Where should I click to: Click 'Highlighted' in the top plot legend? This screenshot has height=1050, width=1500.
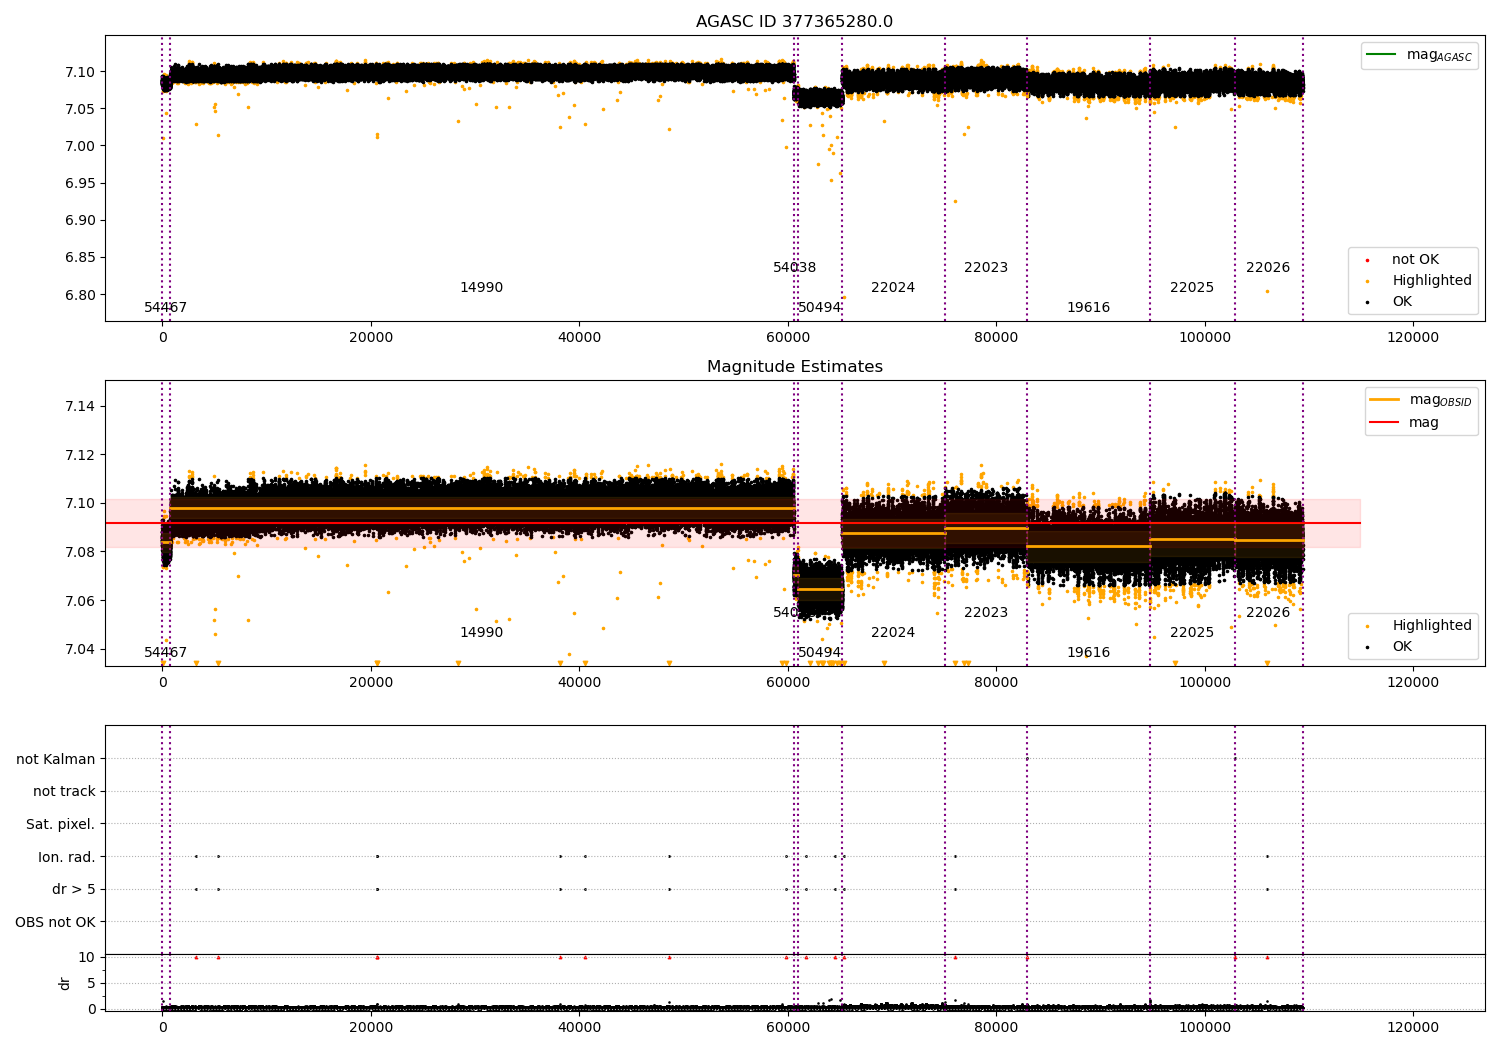(x=1431, y=281)
